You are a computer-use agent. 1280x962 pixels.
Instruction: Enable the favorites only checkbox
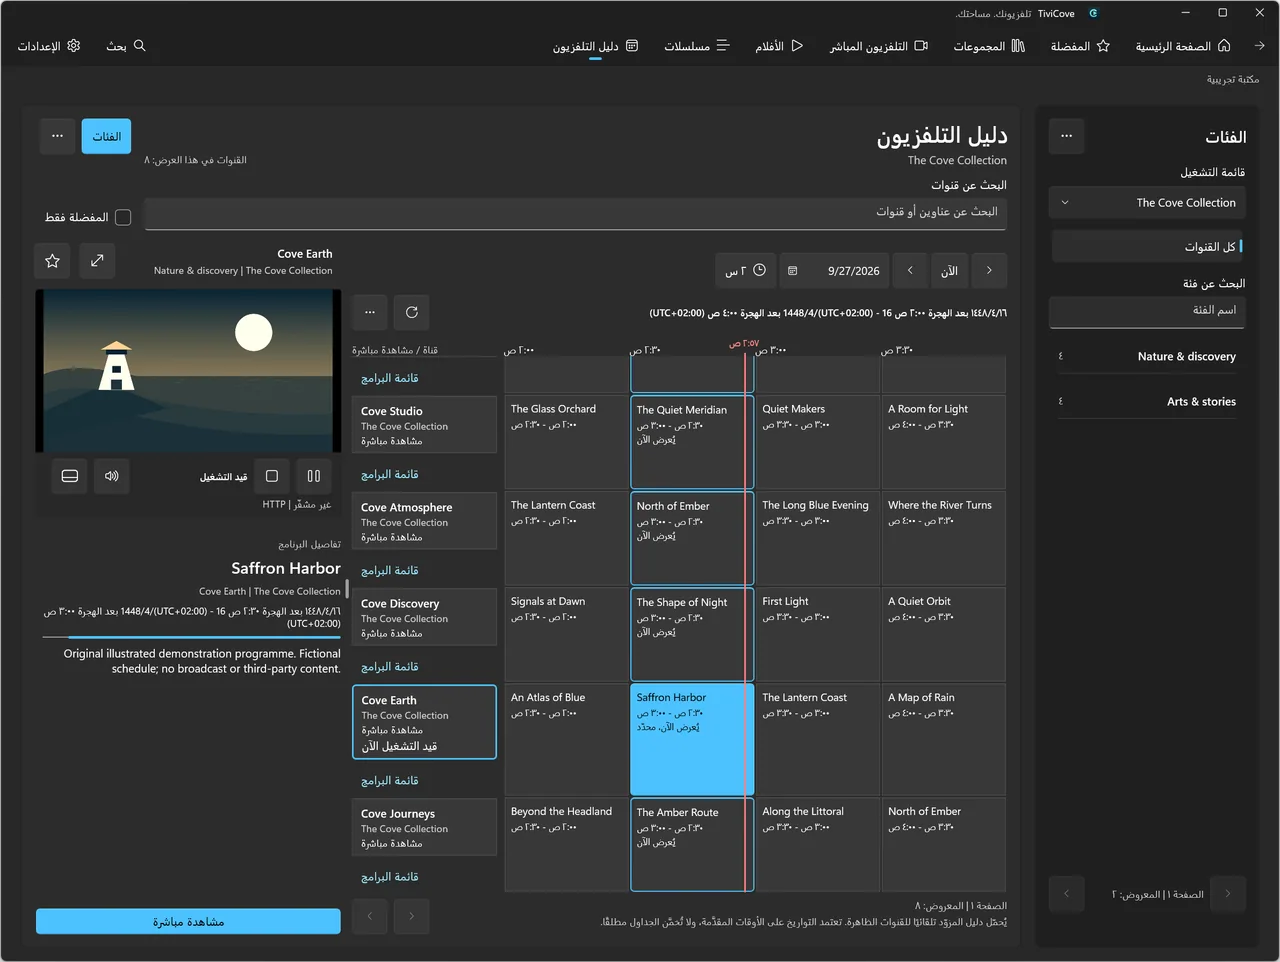[x=123, y=217]
